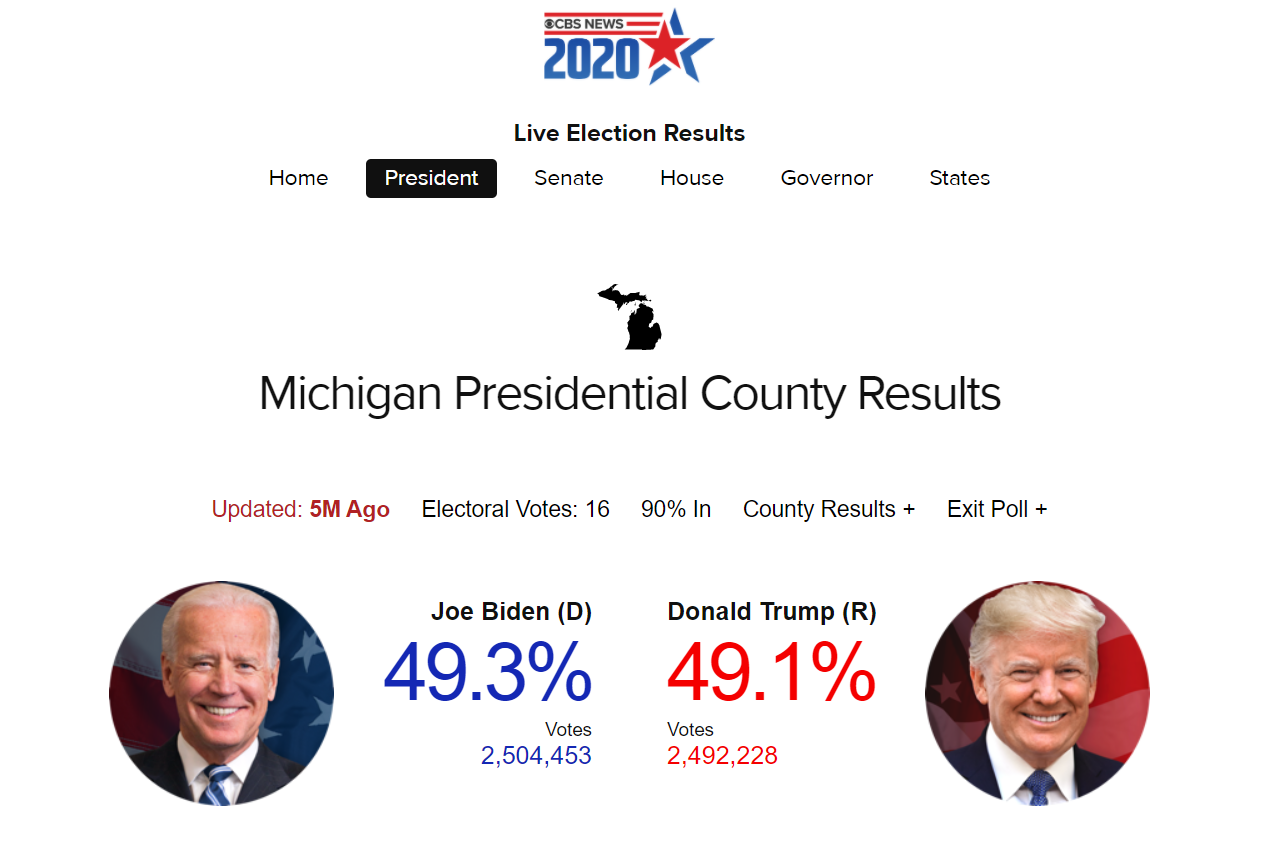Click Donald Trump (R) candidate name
This screenshot has height=862, width=1262.
[772, 612]
